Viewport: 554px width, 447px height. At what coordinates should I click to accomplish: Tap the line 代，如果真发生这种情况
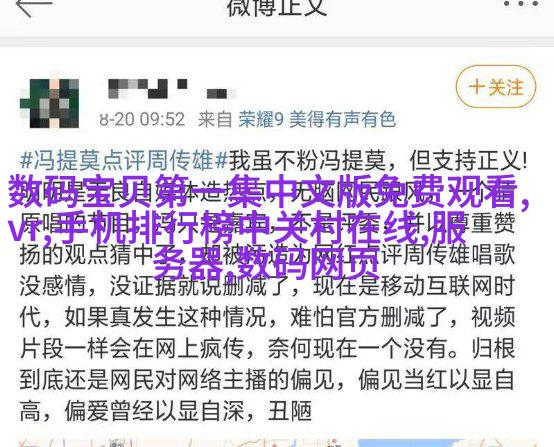point(267,317)
